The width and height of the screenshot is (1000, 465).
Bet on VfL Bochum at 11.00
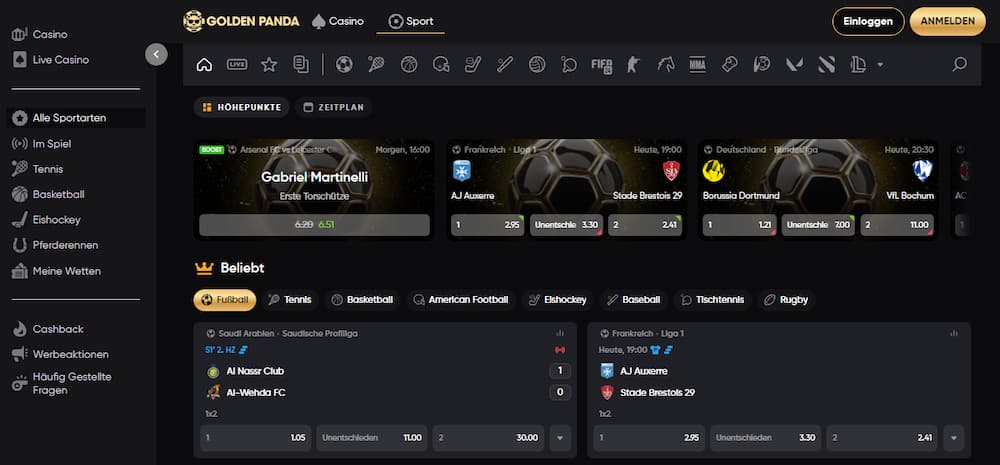click(x=897, y=225)
